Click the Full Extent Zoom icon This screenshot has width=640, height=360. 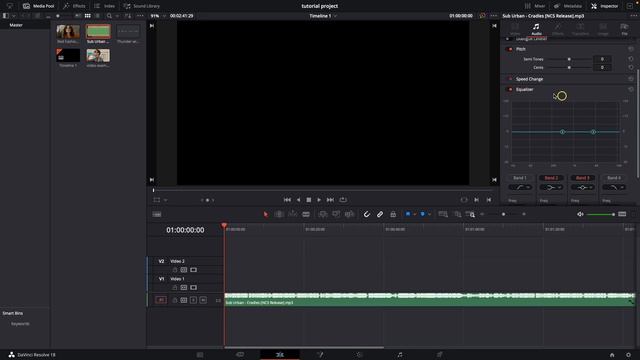coord(443,214)
